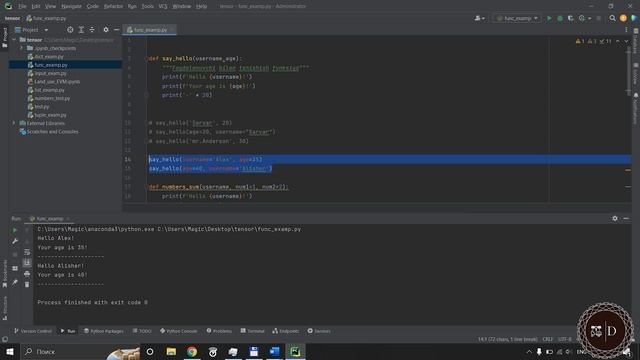
Task: Toggle scroll to end in Run console
Action: click(27, 262)
